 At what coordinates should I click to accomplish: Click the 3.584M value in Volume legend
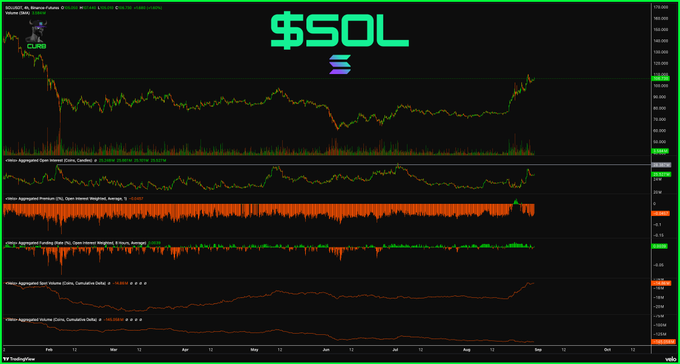[x=39, y=13]
